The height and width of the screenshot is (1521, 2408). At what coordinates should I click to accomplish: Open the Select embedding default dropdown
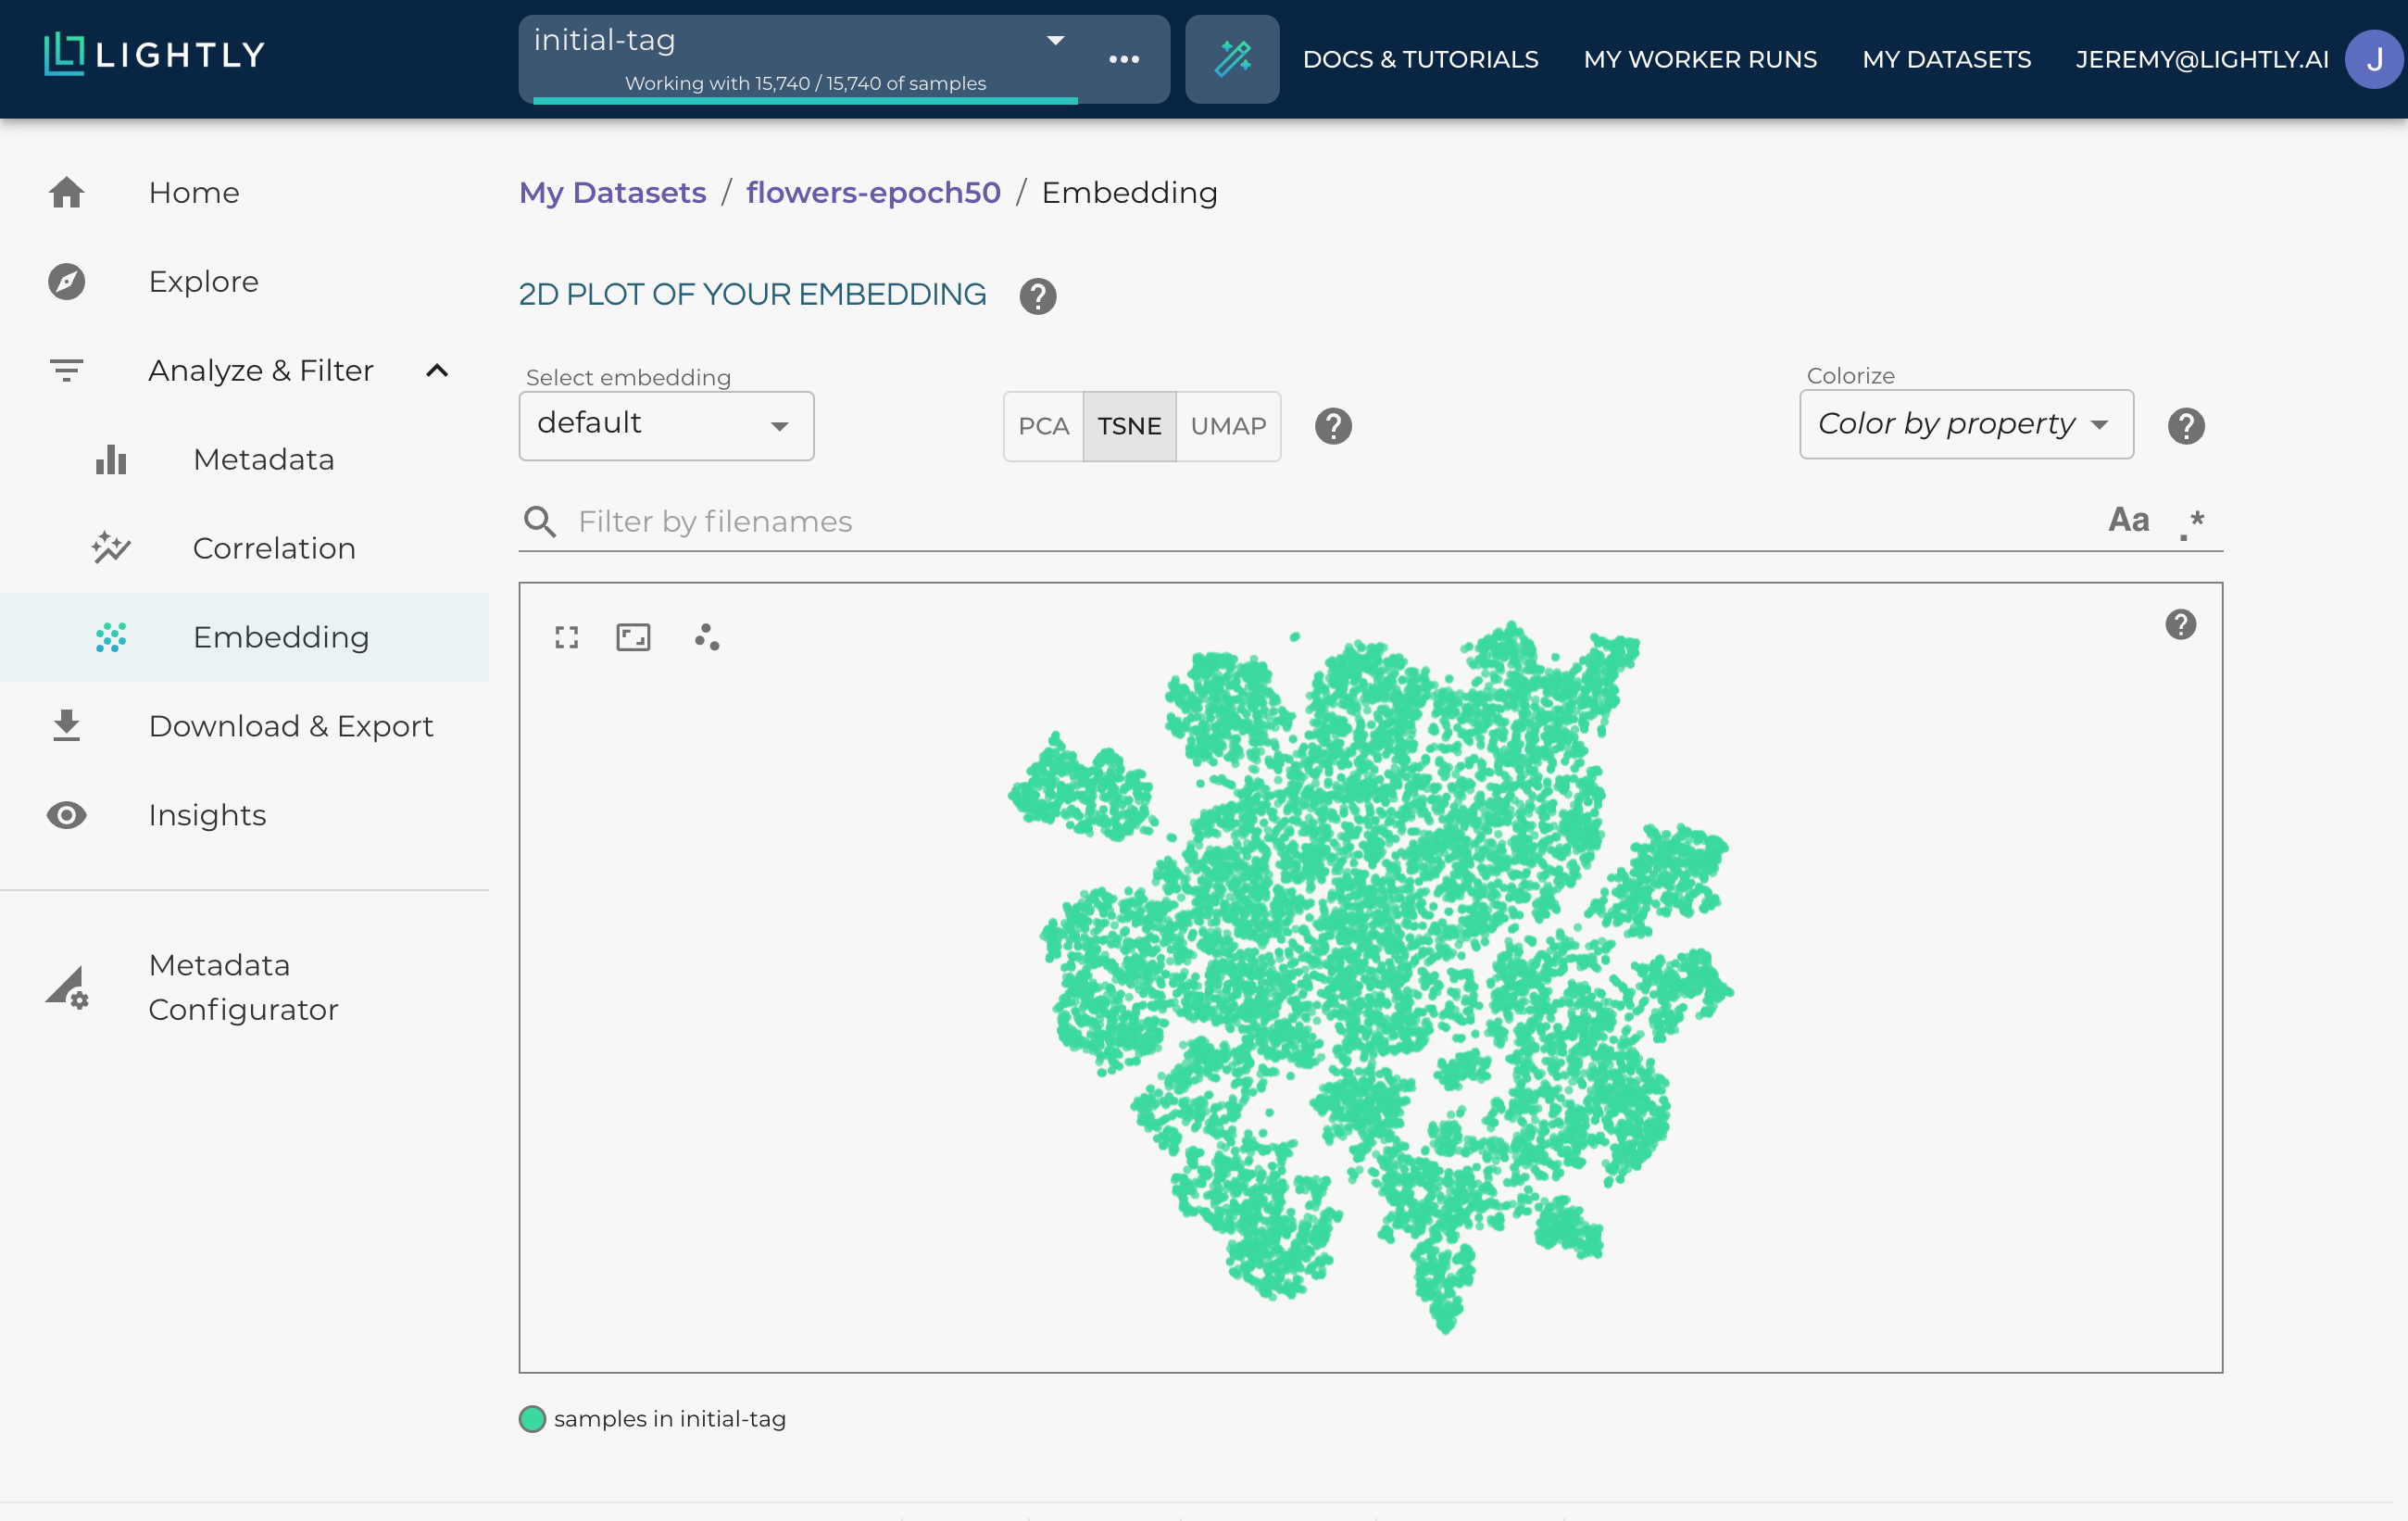pyautogui.click(x=665, y=426)
